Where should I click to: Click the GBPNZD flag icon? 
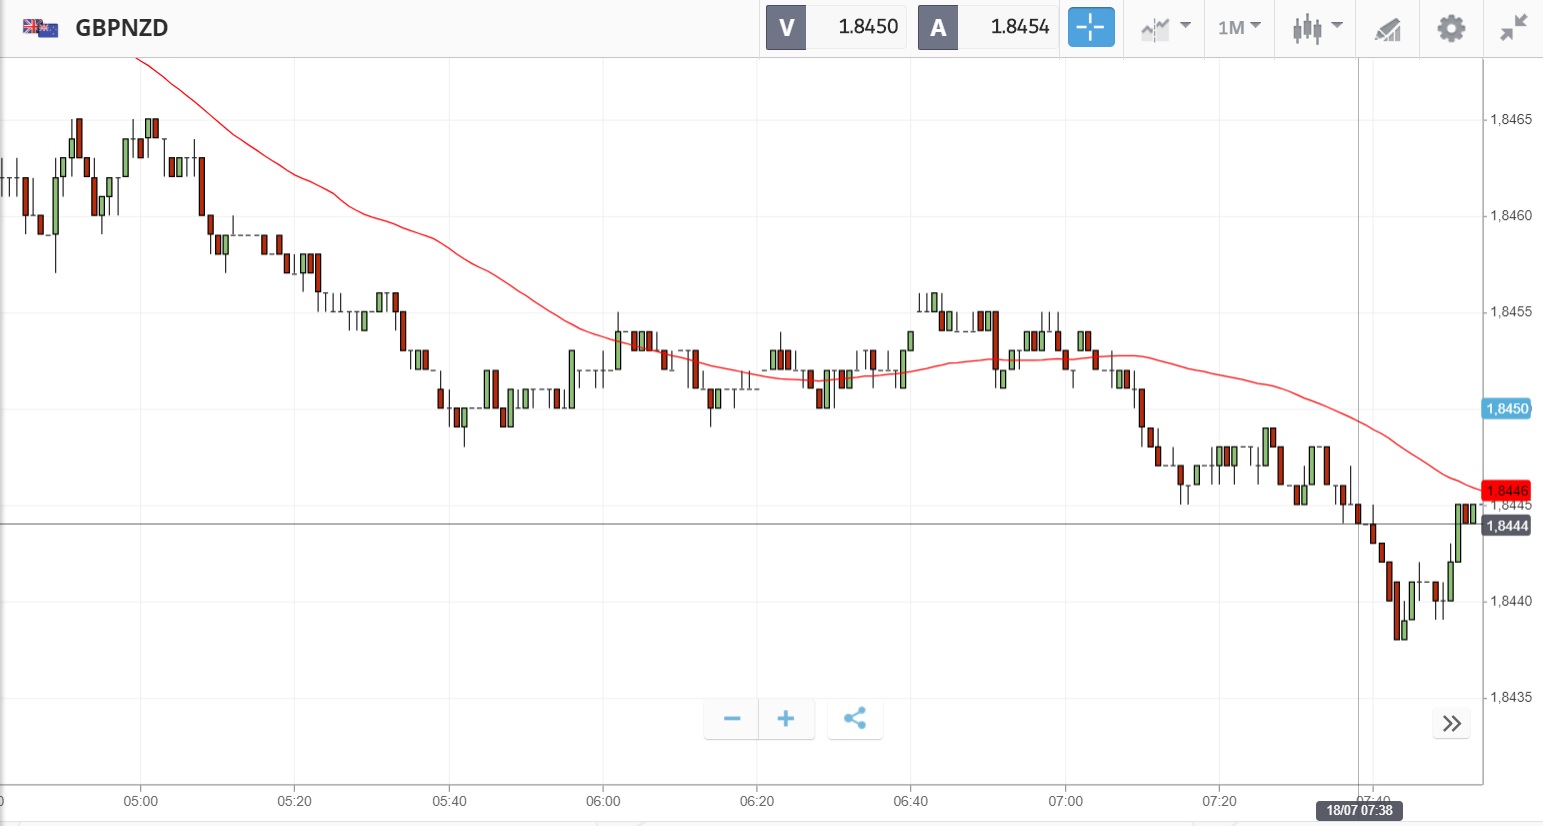click(41, 28)
